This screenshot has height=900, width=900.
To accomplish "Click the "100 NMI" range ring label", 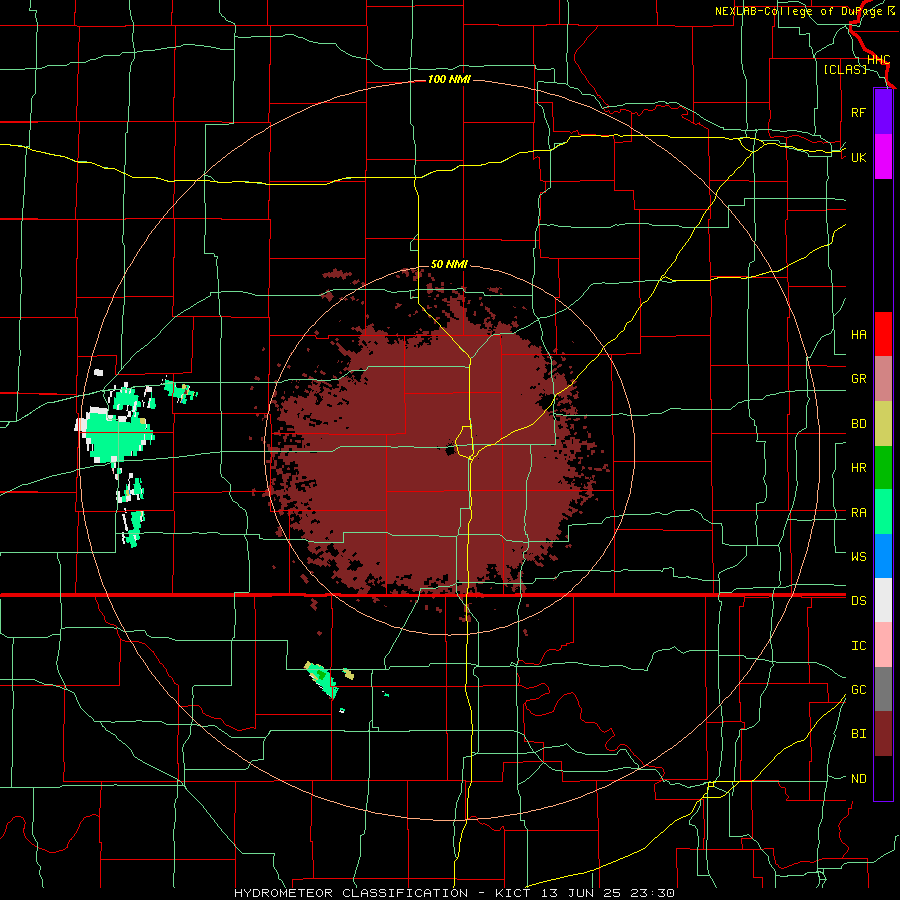I will tap(449, 79).
